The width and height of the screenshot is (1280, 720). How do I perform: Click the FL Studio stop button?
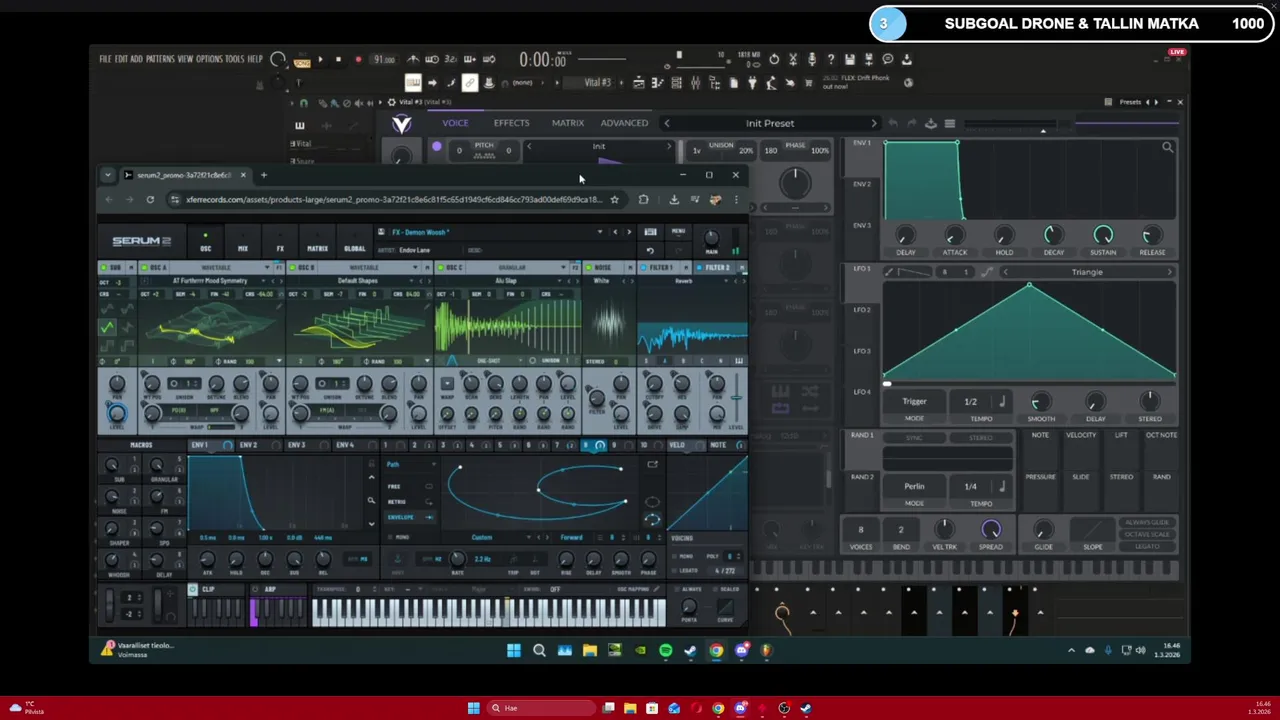[x=338, y=60]
